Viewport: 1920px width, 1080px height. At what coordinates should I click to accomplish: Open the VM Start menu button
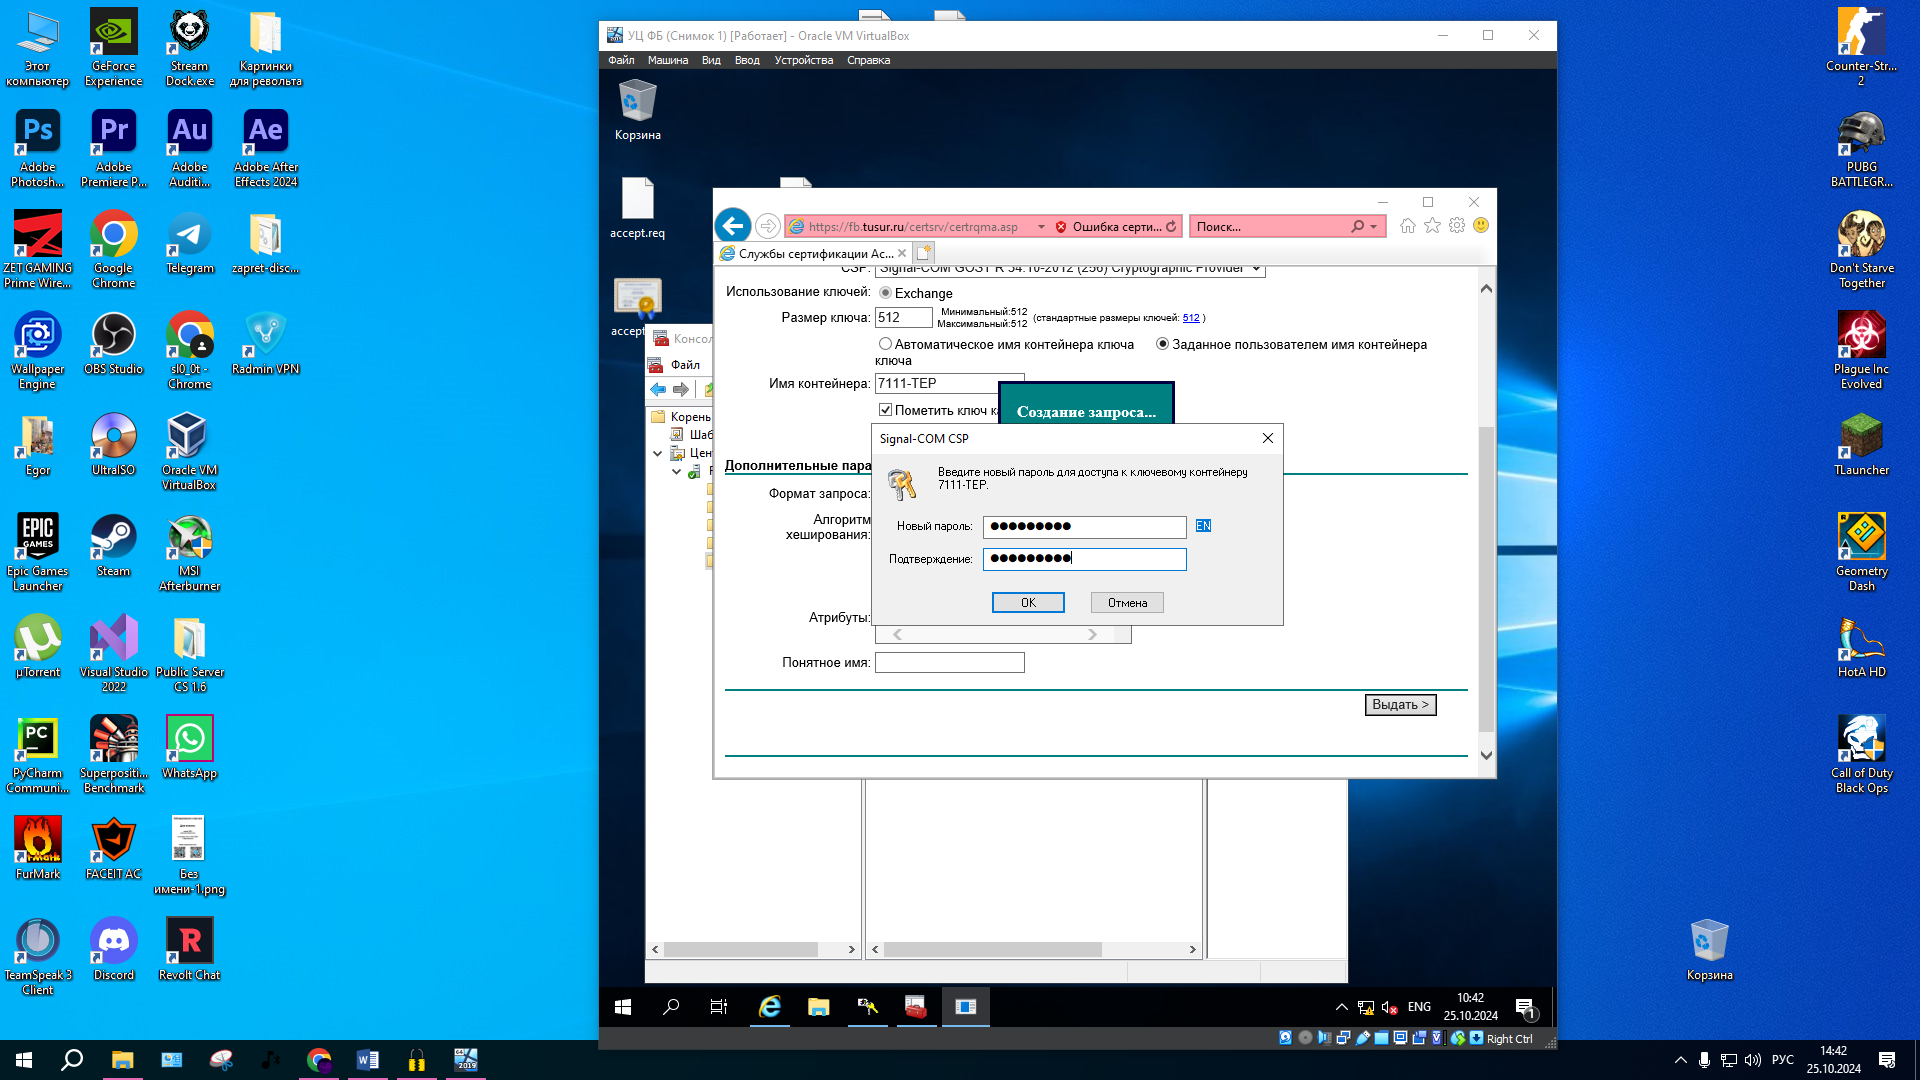click(x=623, y=1007)
